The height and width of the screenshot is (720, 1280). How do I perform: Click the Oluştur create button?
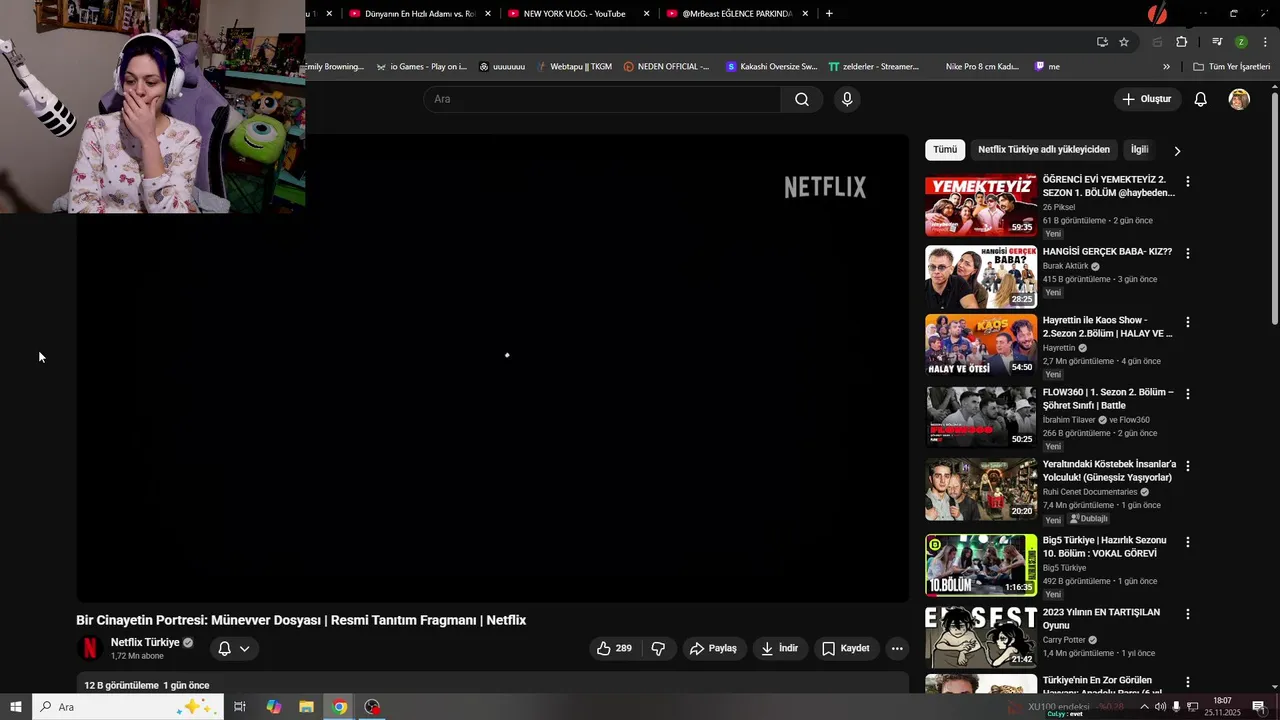(1146, 99)
